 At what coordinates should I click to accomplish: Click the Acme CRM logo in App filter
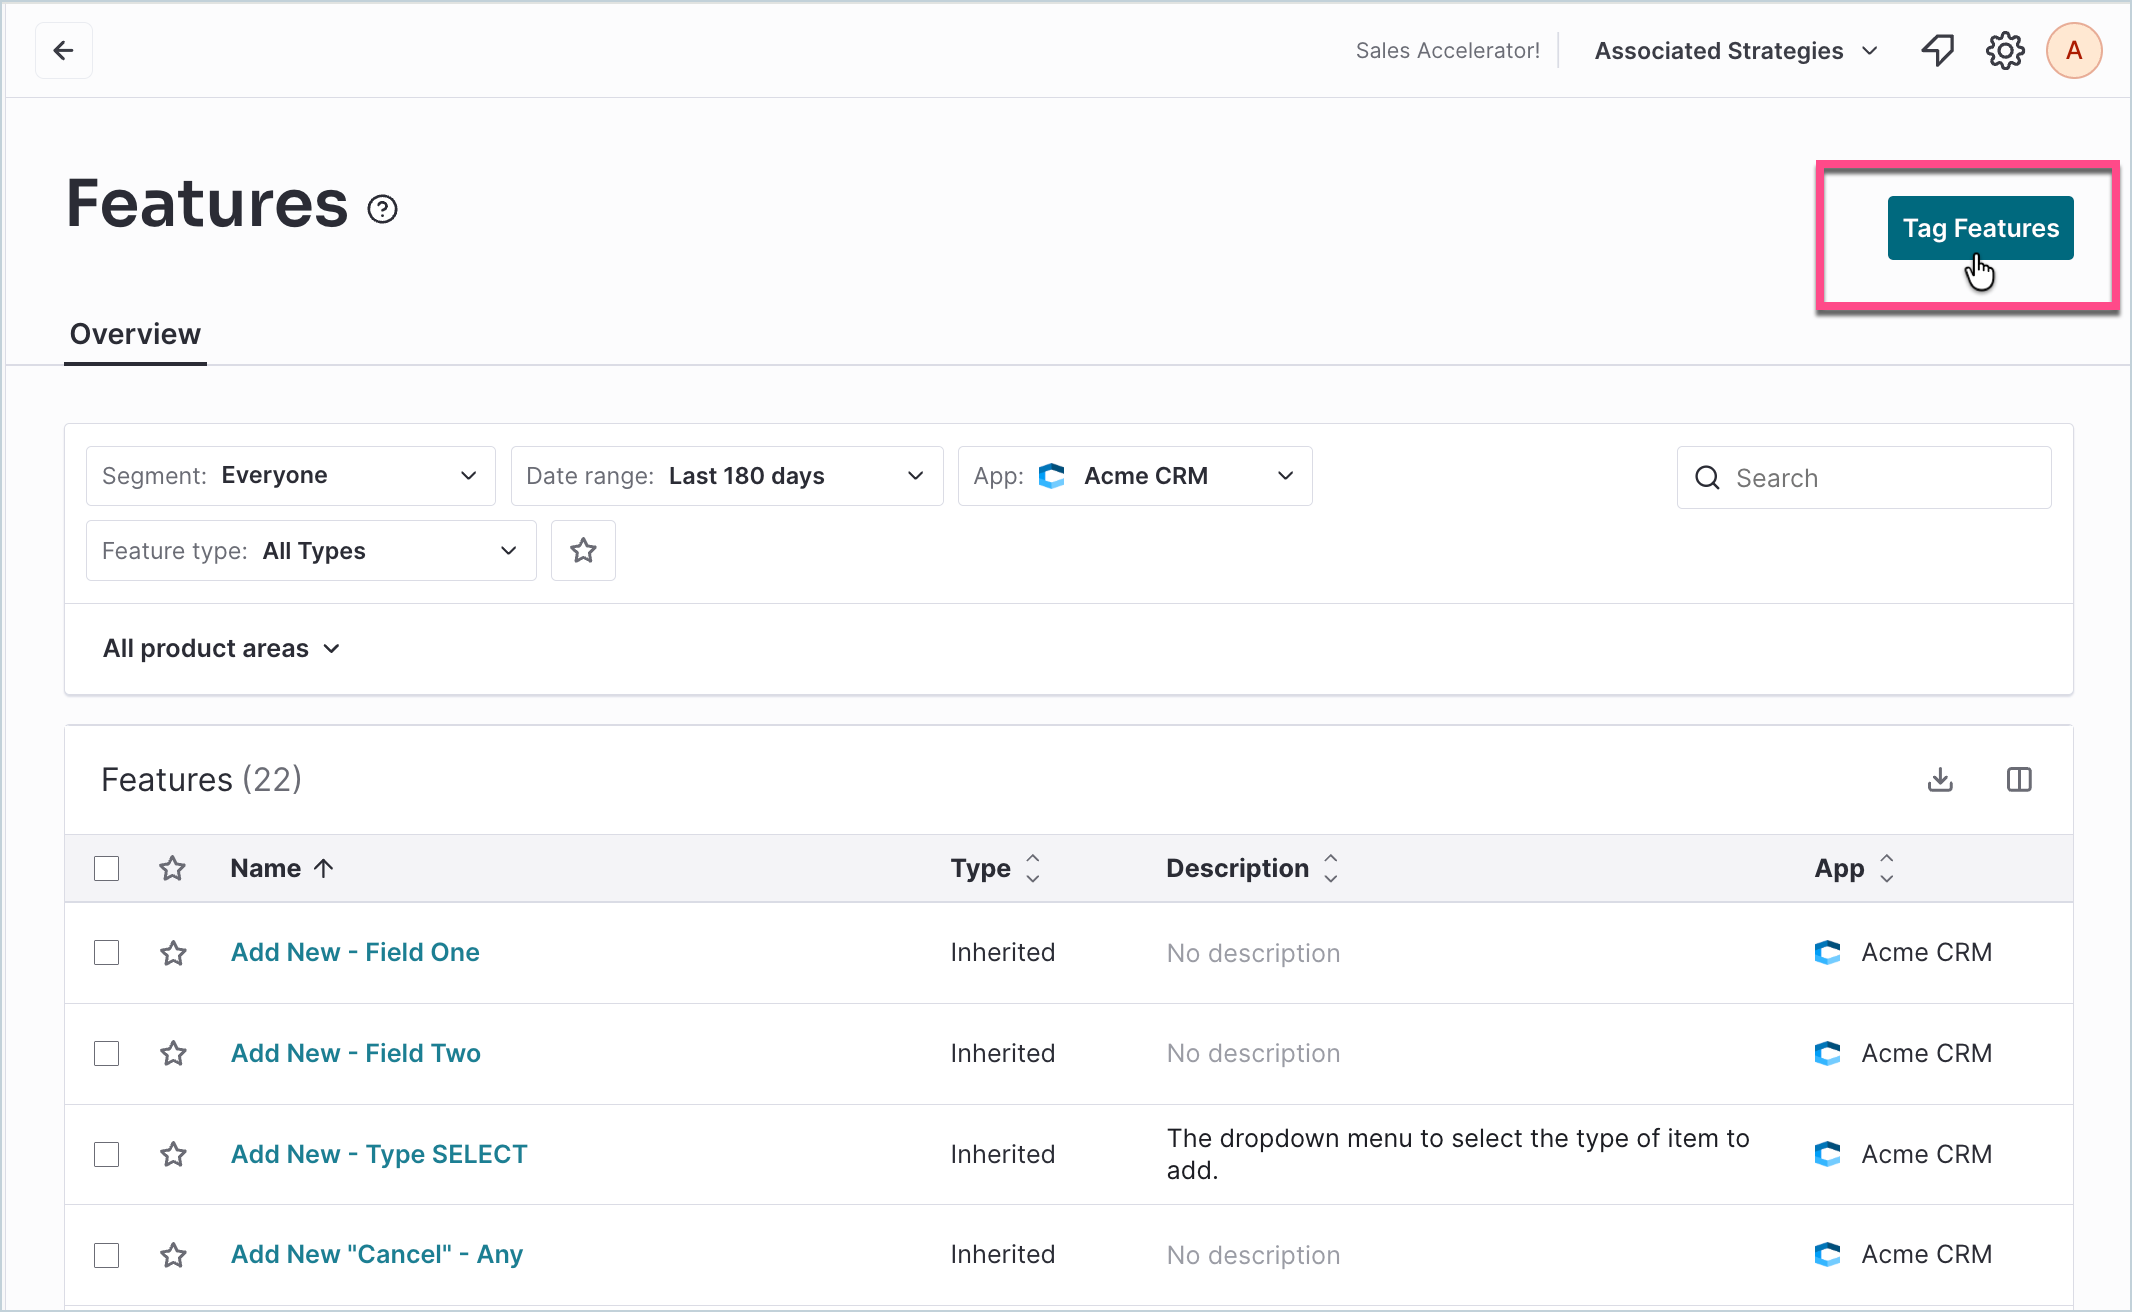click(1051, 476)
